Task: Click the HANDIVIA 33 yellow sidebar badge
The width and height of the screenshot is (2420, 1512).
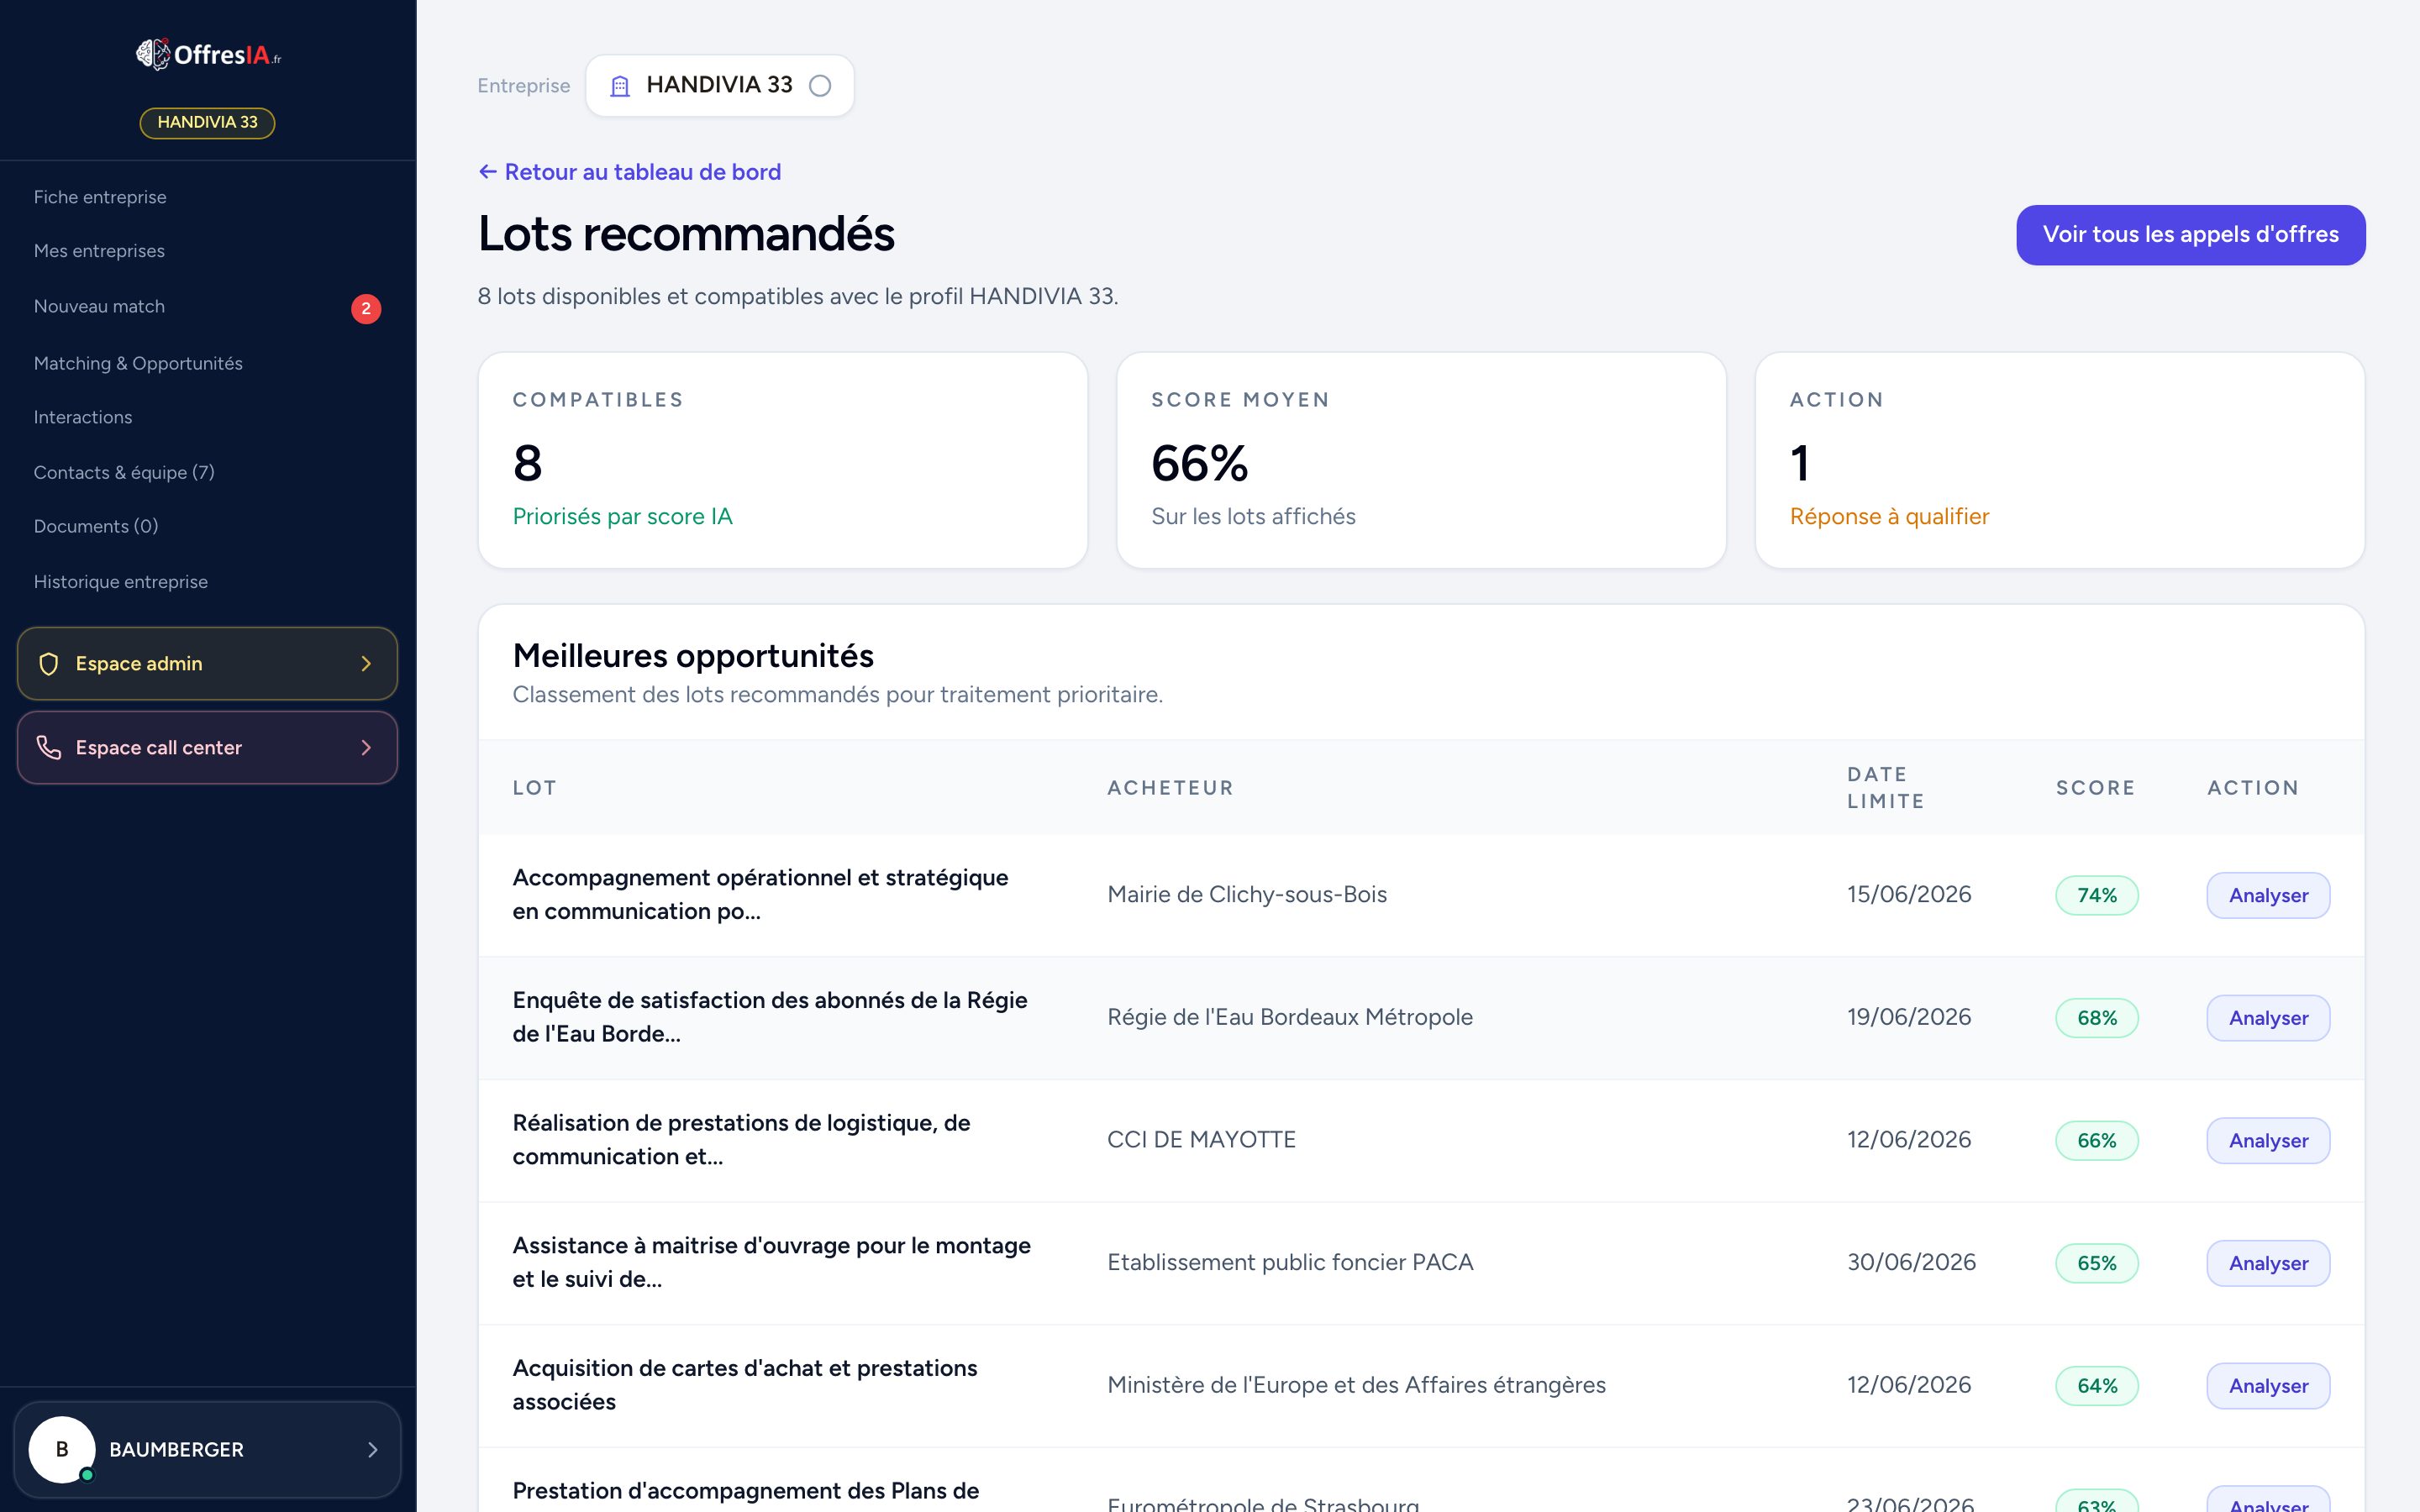Action: point(207,122)
